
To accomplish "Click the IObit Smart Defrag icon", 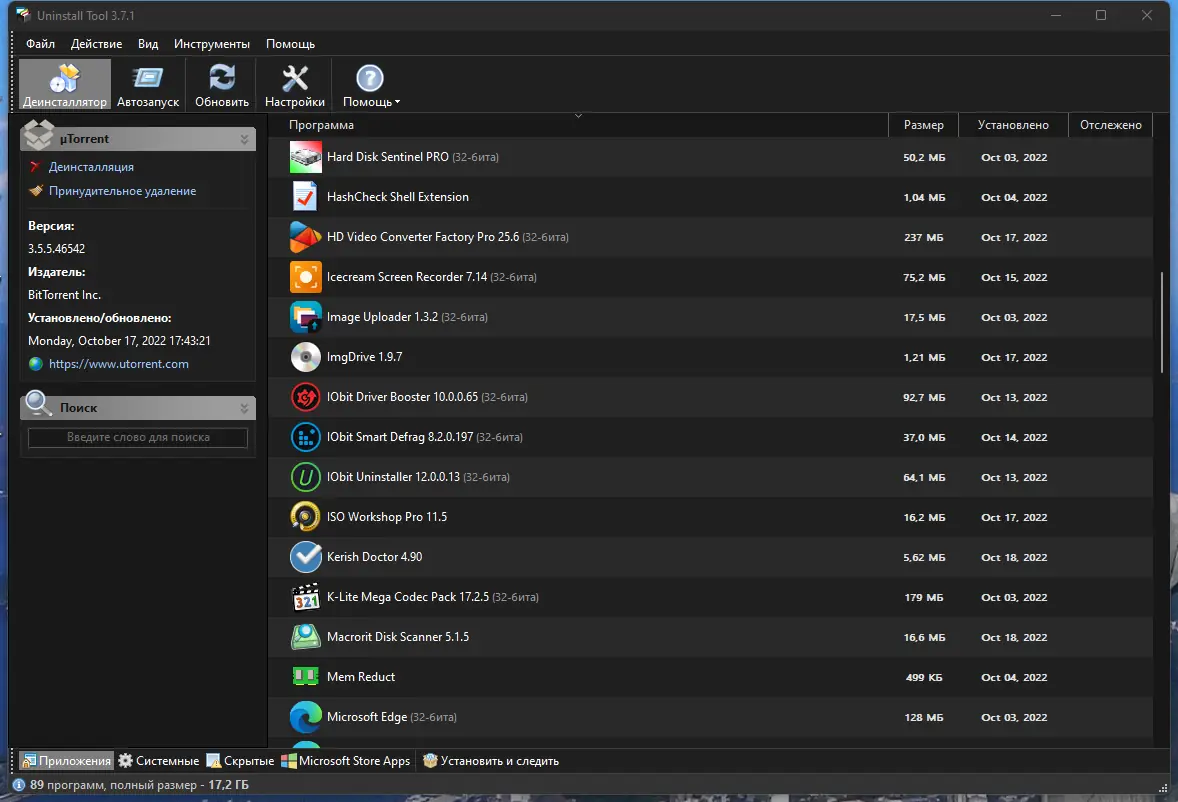I will (x=306, y=437).
